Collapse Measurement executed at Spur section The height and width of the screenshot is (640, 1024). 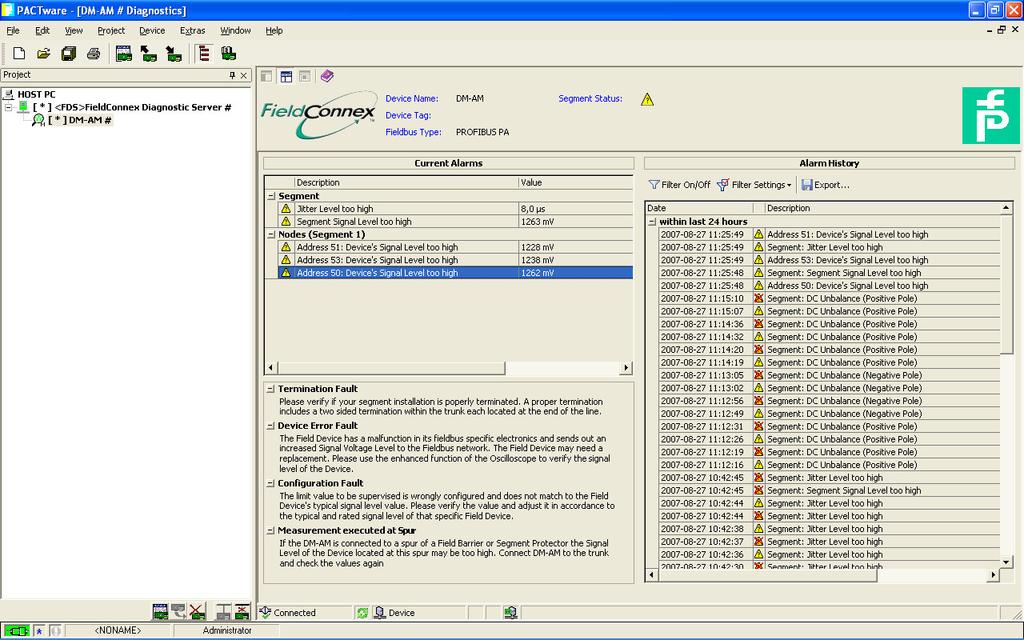(x=270, y=531)
